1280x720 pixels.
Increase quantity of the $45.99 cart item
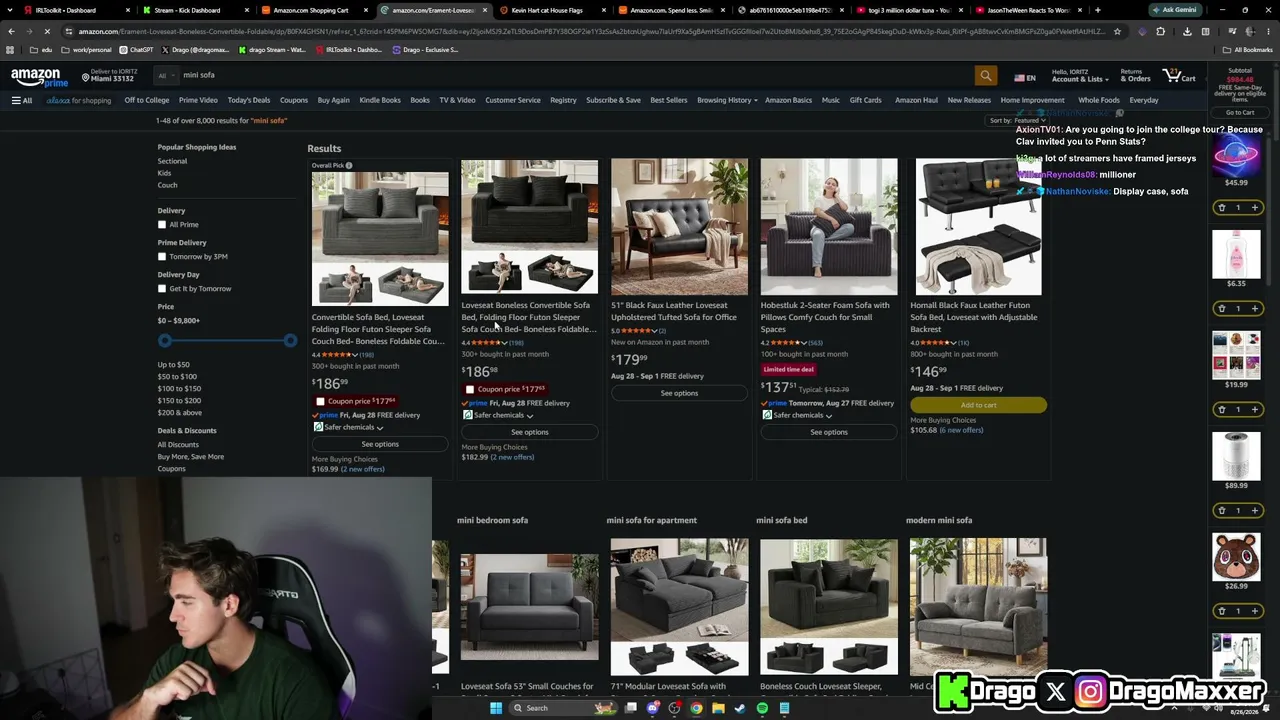coord(1254,208)
